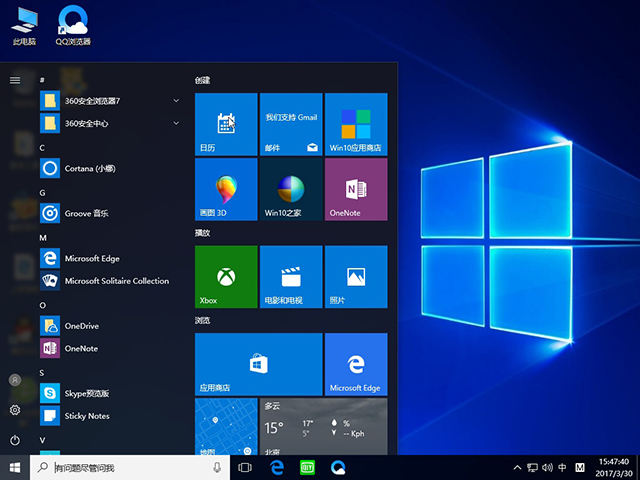Launch Paint 3D (画图 3D) tile
Viewport: 640px width, 480px height.
(x=225, y=189)
